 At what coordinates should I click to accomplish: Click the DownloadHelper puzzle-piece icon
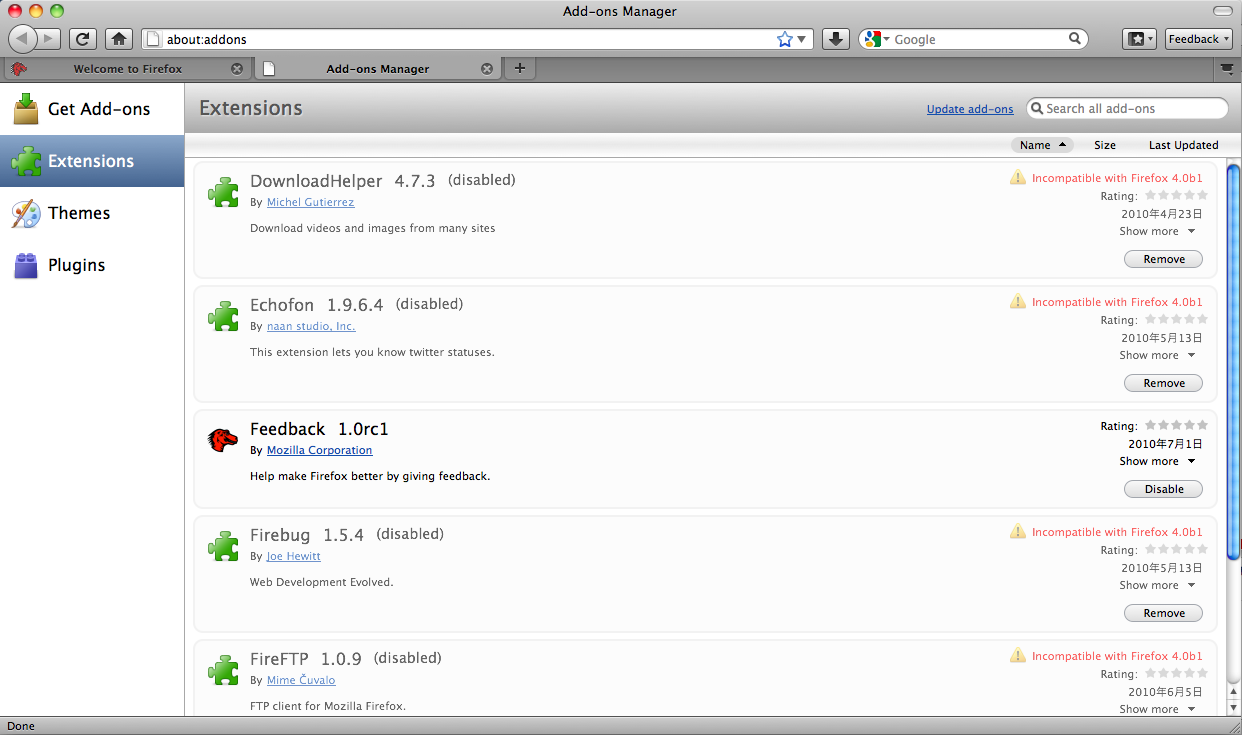click(223, 192)
